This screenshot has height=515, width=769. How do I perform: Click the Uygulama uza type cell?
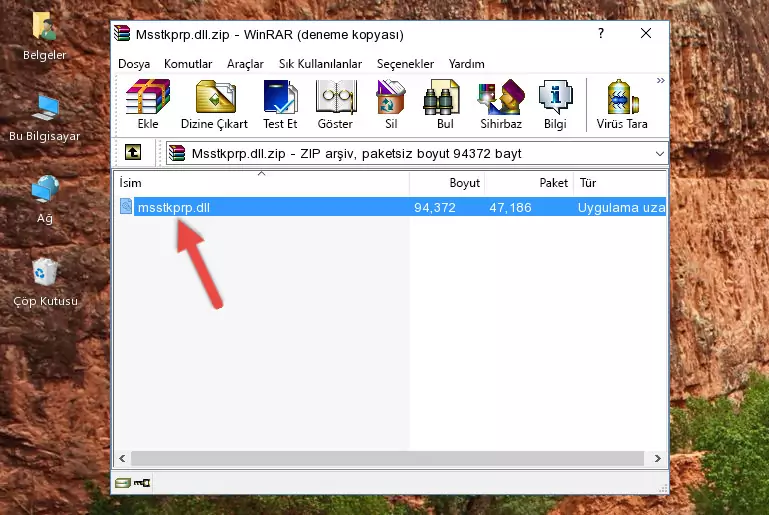pos(621,207)
